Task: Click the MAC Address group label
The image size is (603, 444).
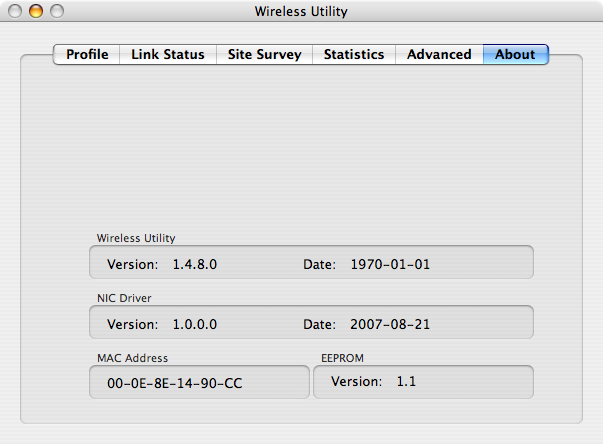Action: coord(132,358)
